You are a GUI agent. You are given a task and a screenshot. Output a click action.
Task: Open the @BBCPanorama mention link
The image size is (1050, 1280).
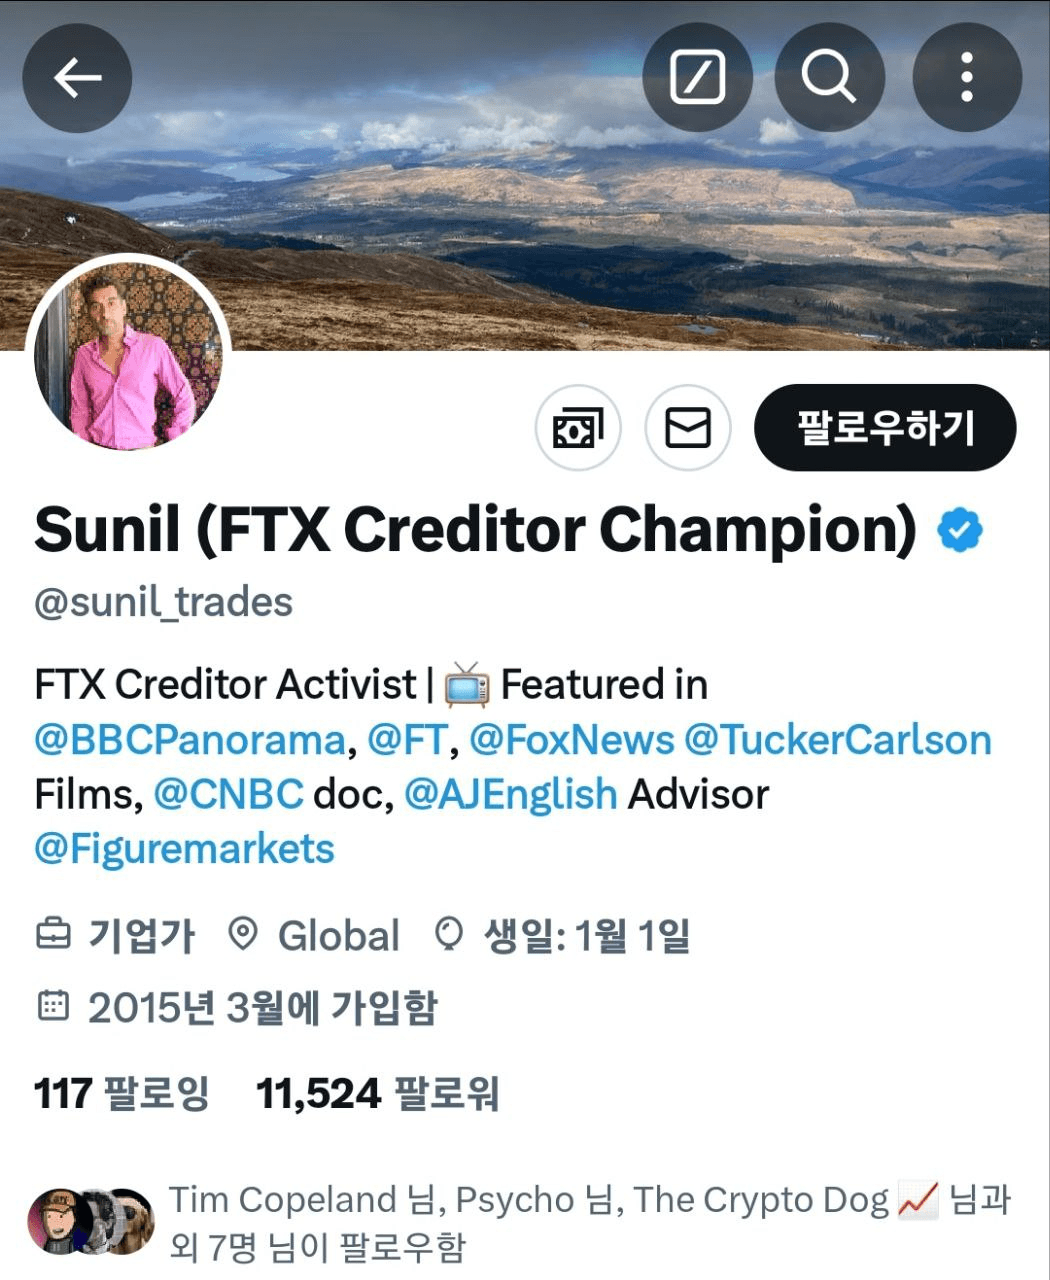(190, 740)
